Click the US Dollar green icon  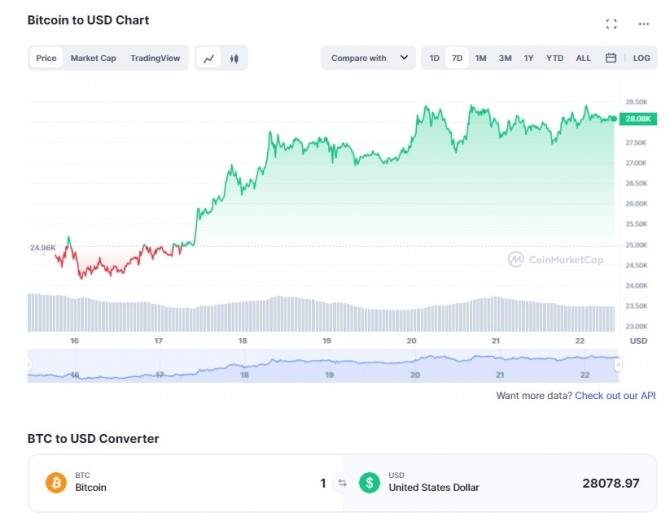tap(370, 483)
